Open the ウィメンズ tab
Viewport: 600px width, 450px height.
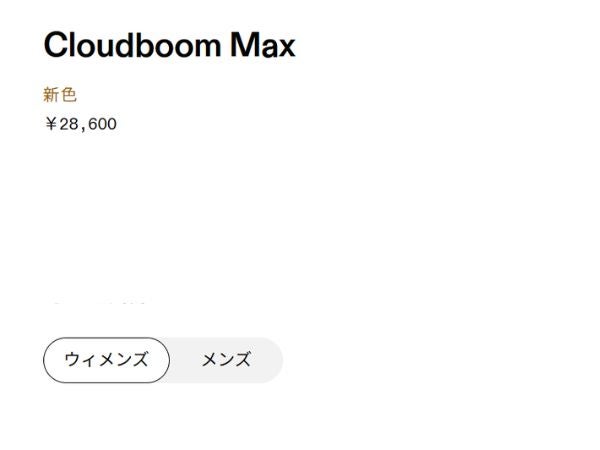[106, 360]
